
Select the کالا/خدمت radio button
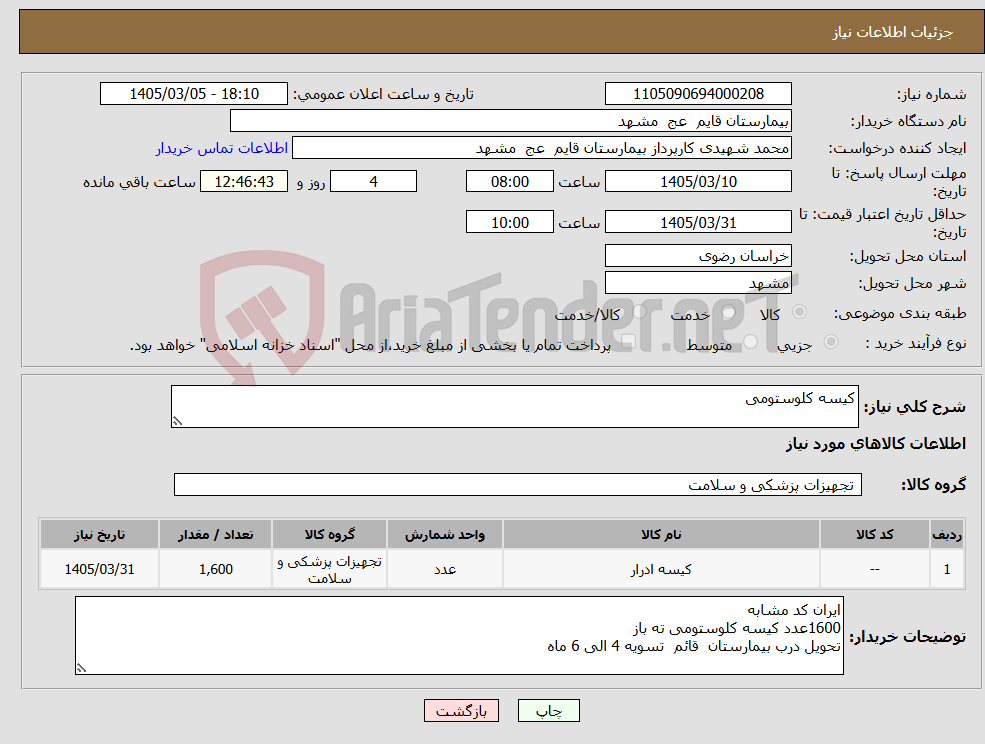pyautogui.click(x=639, y=312)
